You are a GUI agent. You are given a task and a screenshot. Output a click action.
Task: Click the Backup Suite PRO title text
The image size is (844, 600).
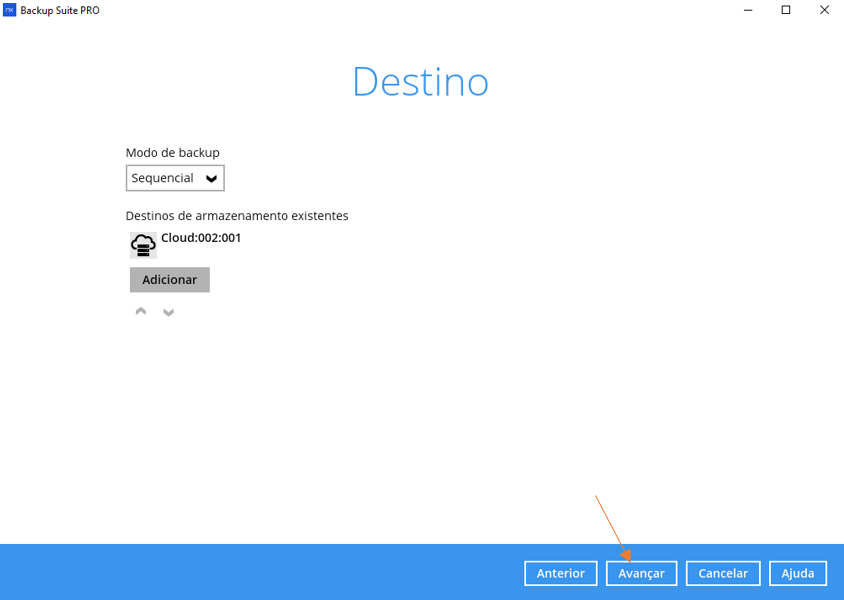[x=60, y=10]
